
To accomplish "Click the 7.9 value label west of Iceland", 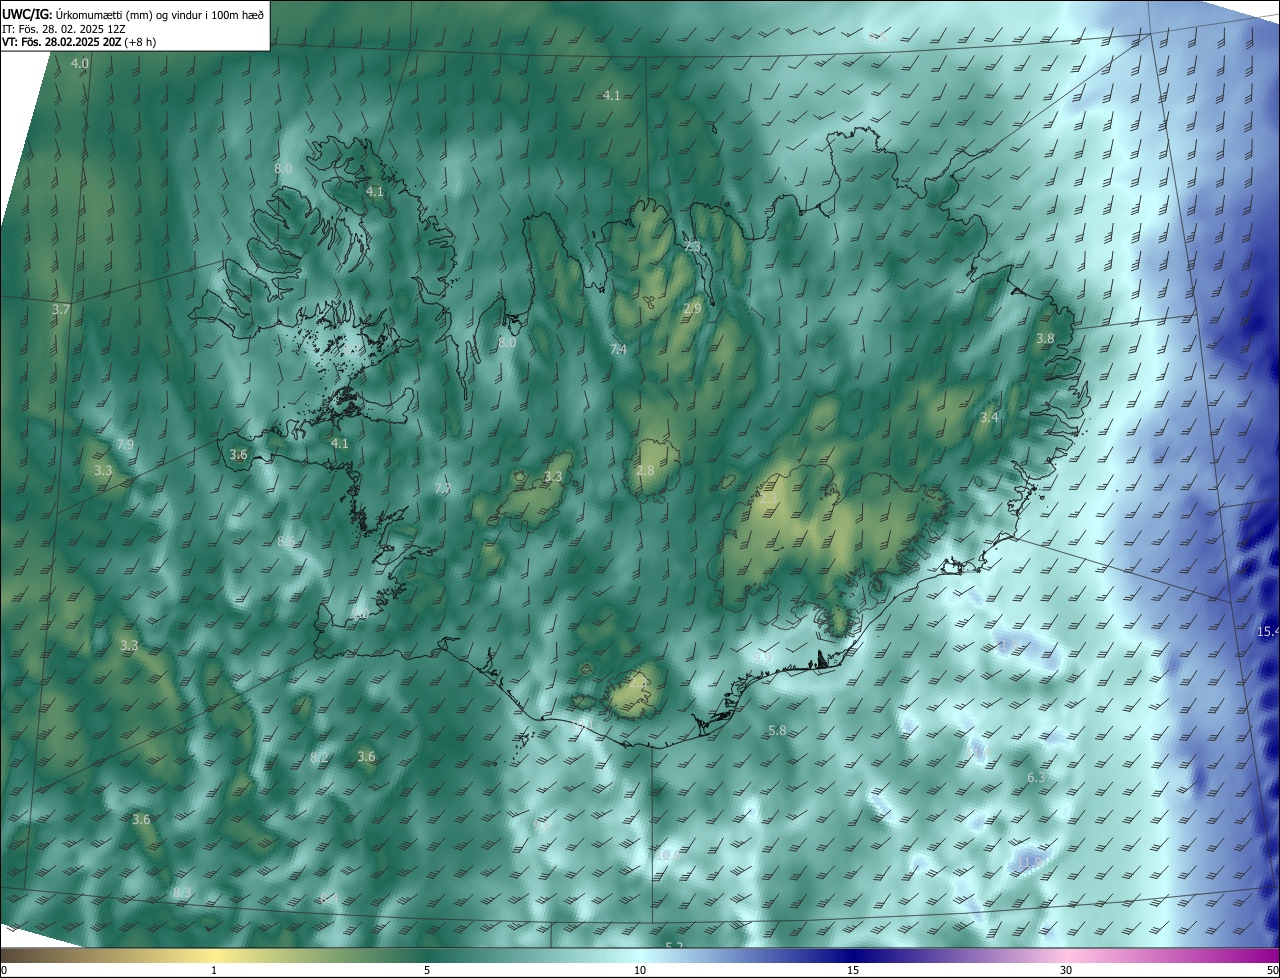I will pos(125,444).
